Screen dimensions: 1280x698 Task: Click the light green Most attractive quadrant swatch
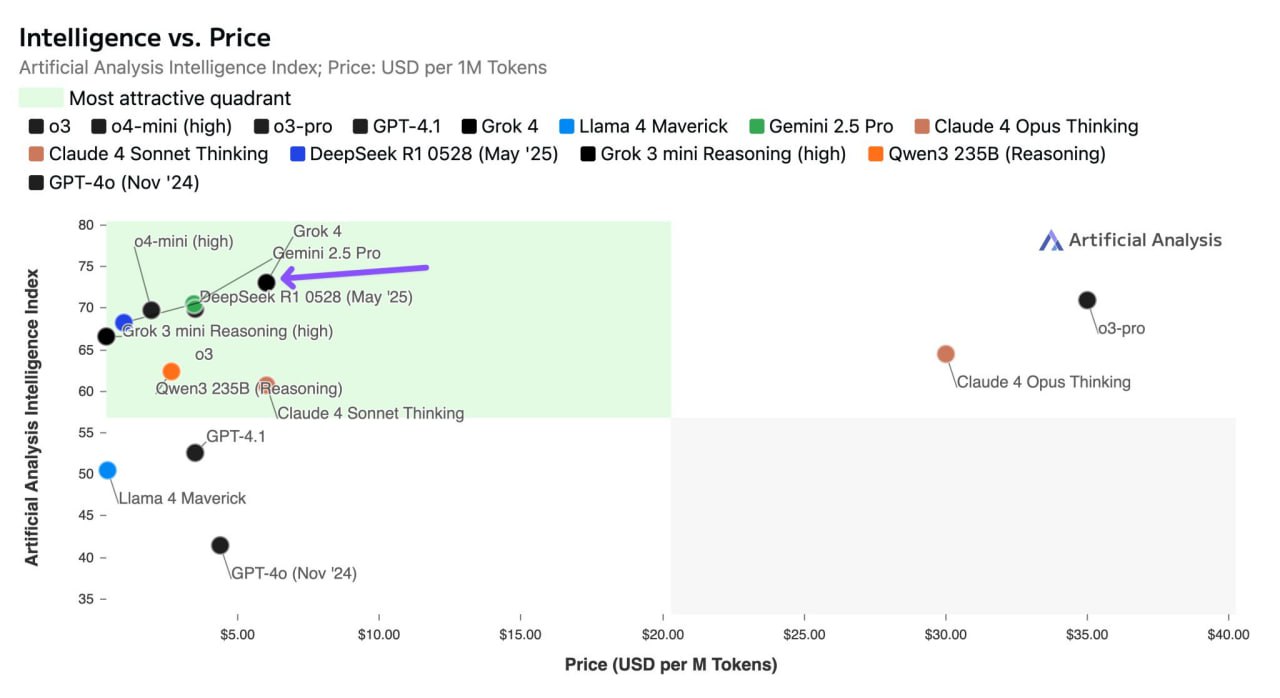point(41,98)
